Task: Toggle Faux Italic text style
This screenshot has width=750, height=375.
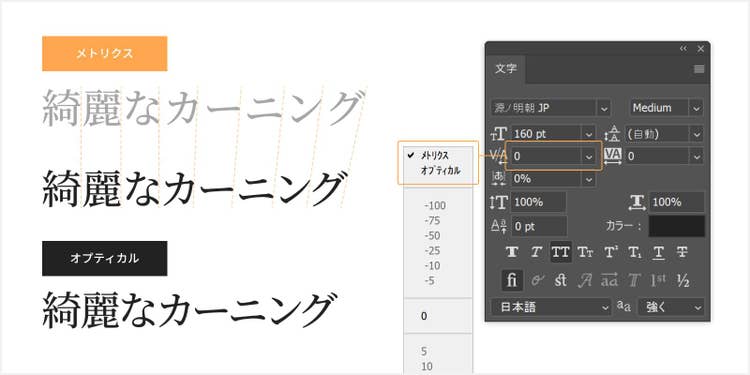Action: coord(536,252)
